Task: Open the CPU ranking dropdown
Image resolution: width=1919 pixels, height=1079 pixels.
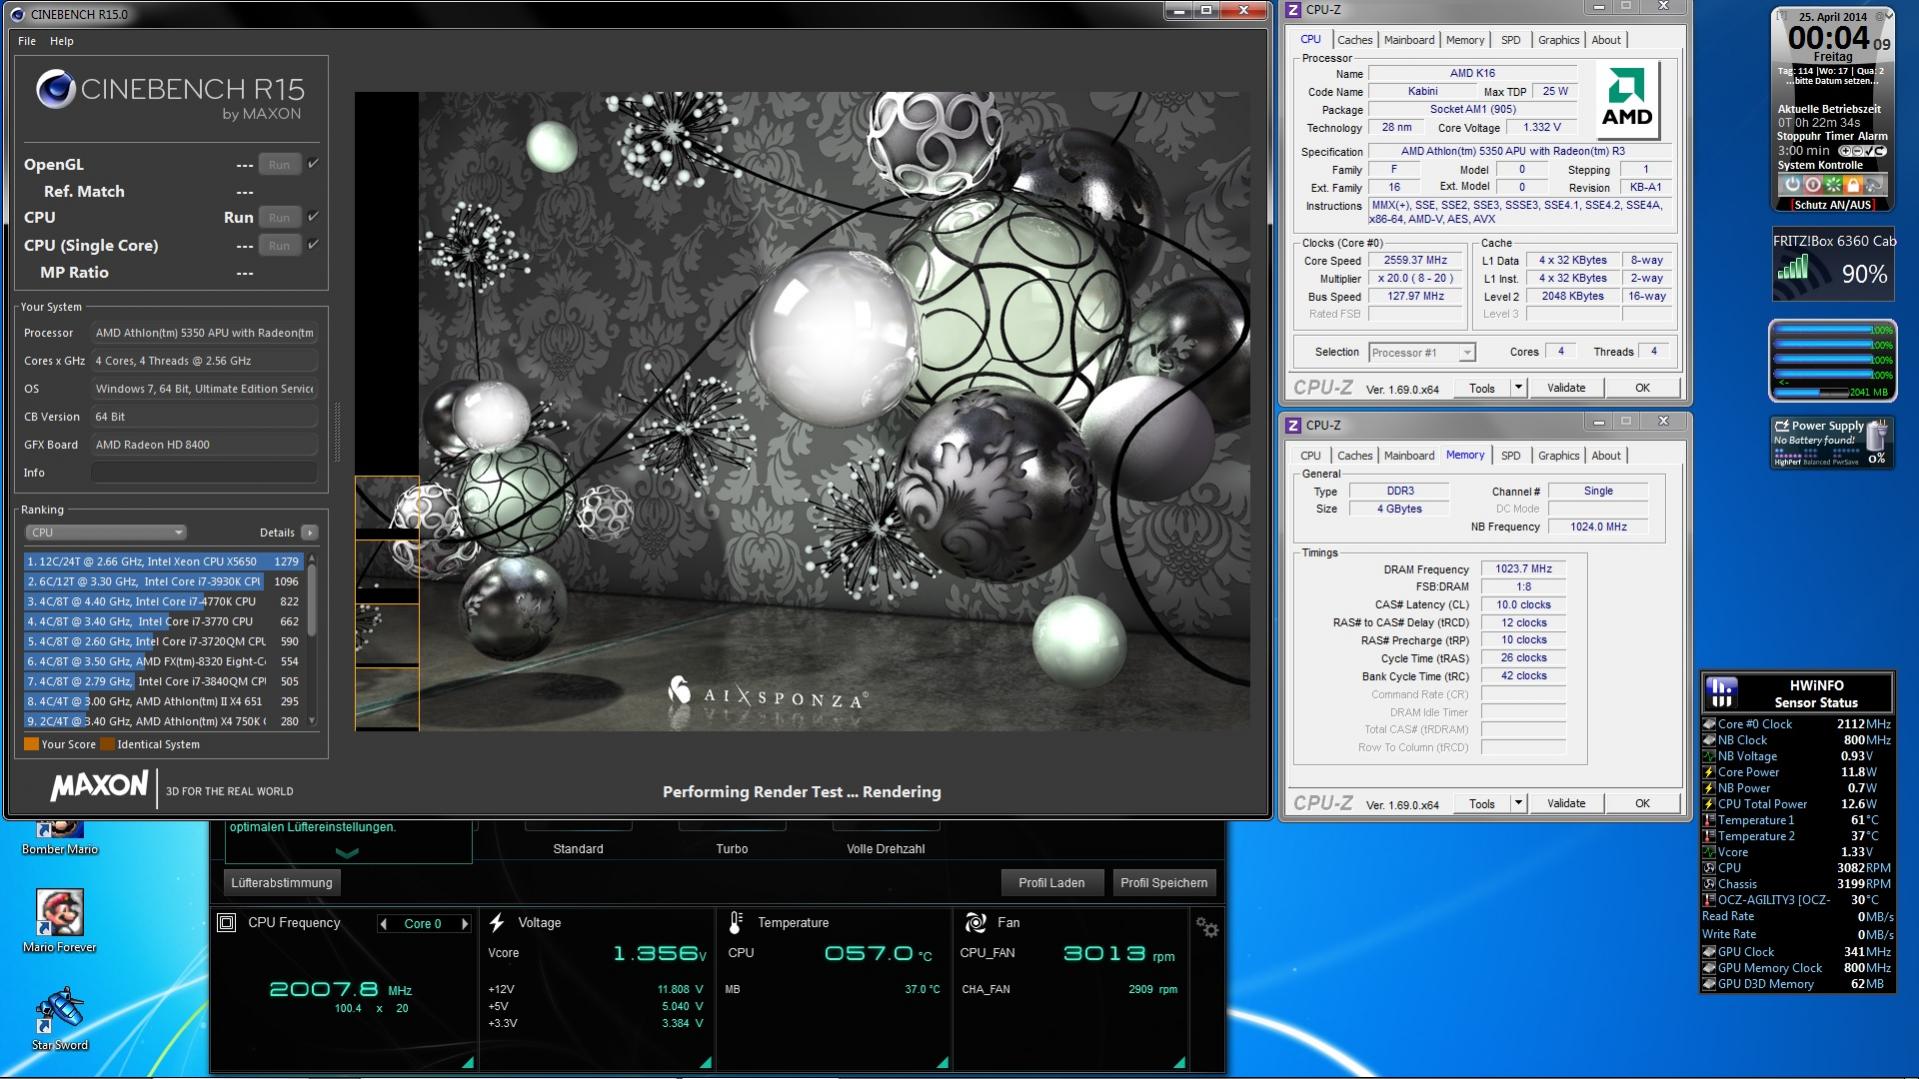Action: click(105, 533)
